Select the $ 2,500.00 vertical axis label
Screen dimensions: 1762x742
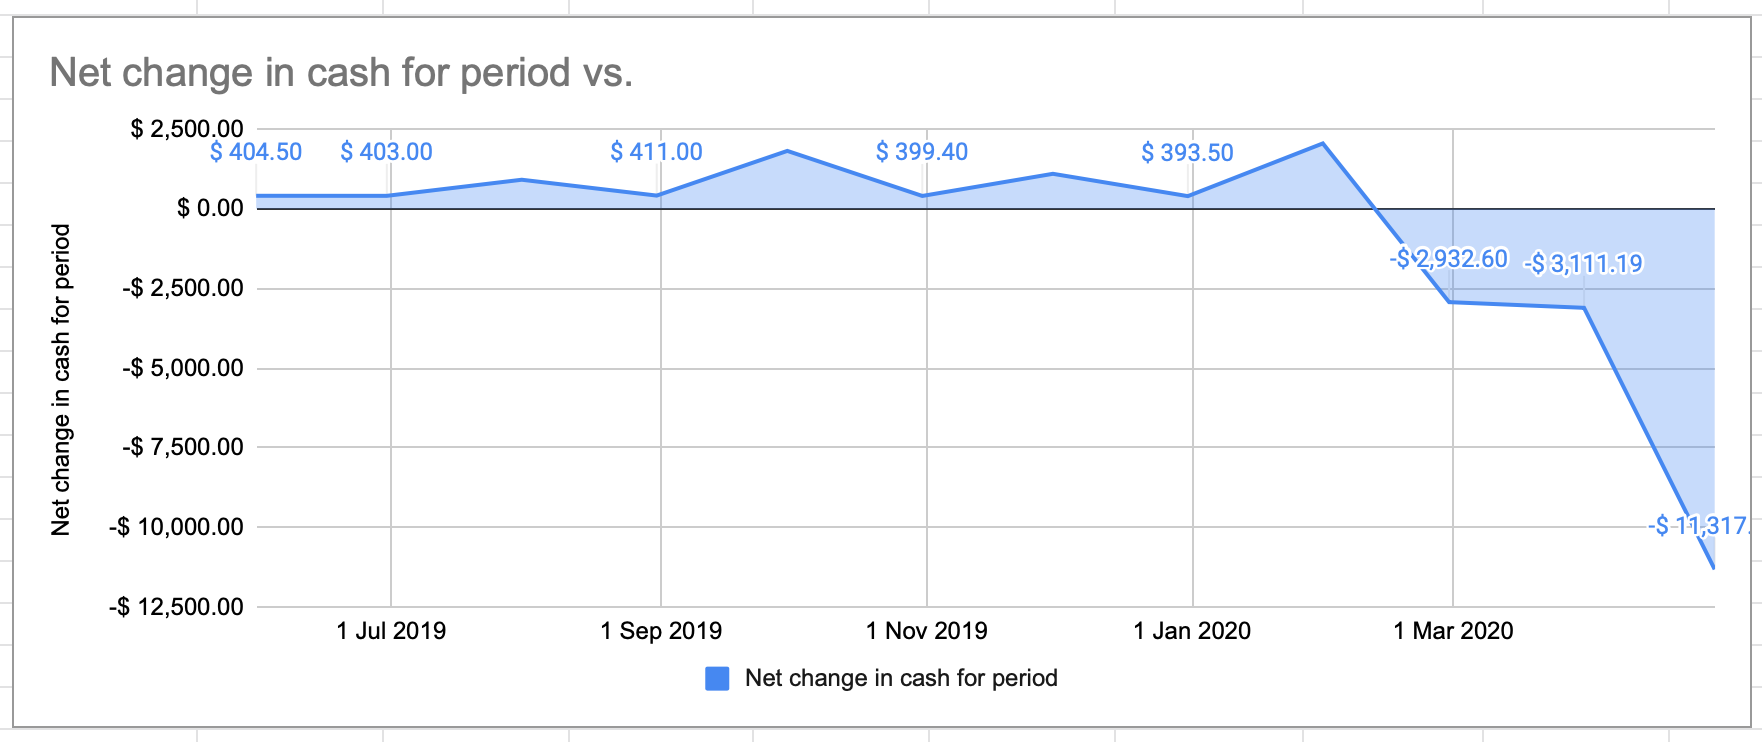[187, 129]
